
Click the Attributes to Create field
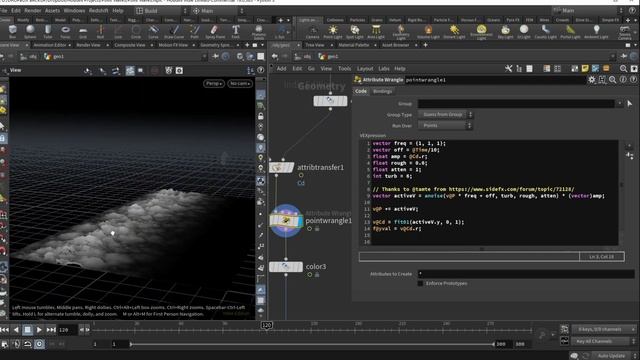[526, 274]
